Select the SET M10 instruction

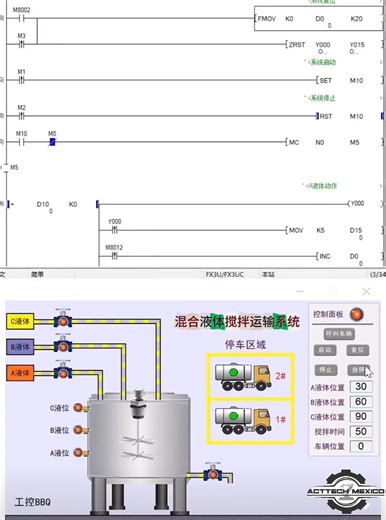349,80
